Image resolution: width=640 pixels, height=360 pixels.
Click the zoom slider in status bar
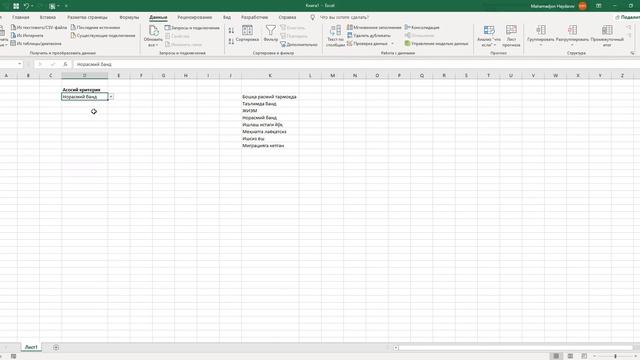tap(616, 356)
